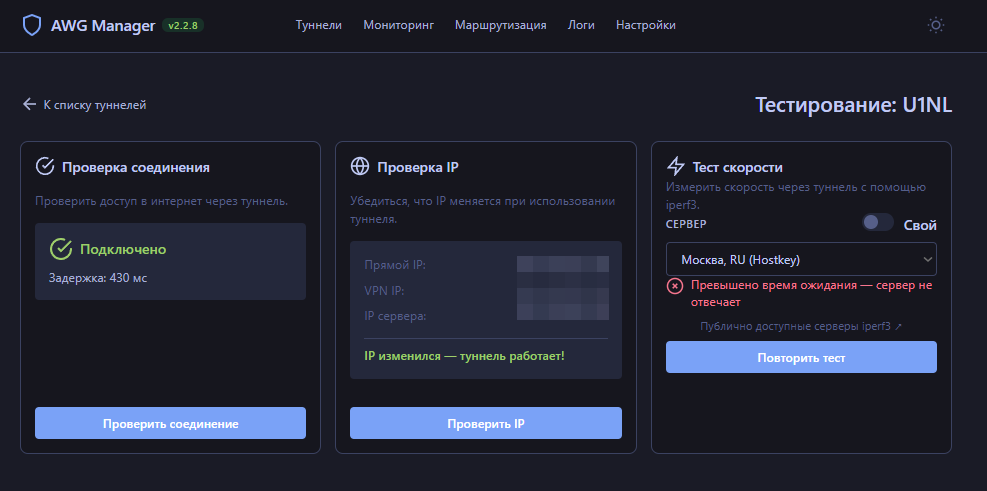
Task: Open the Маршрутизация page
Action: tap(500, 25)
